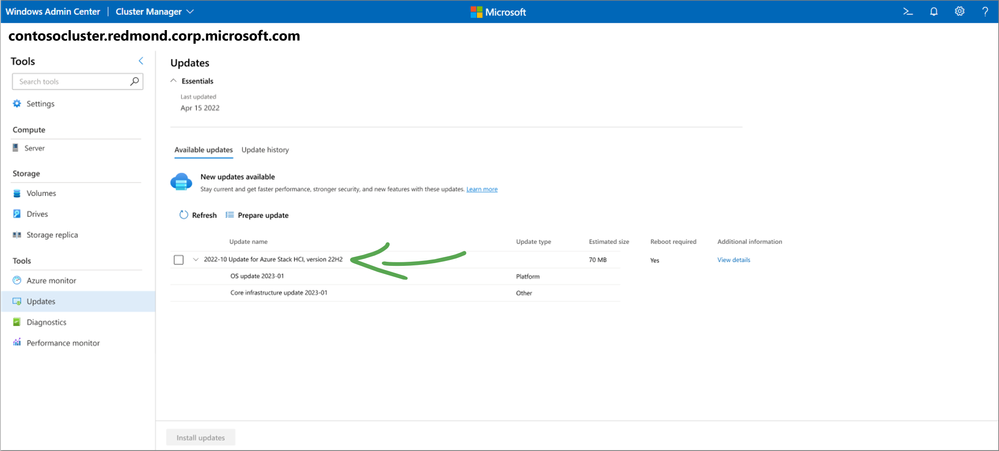Click Additional information column header
The height and width of the screenshot is (451, 999).
pos(750,242)
